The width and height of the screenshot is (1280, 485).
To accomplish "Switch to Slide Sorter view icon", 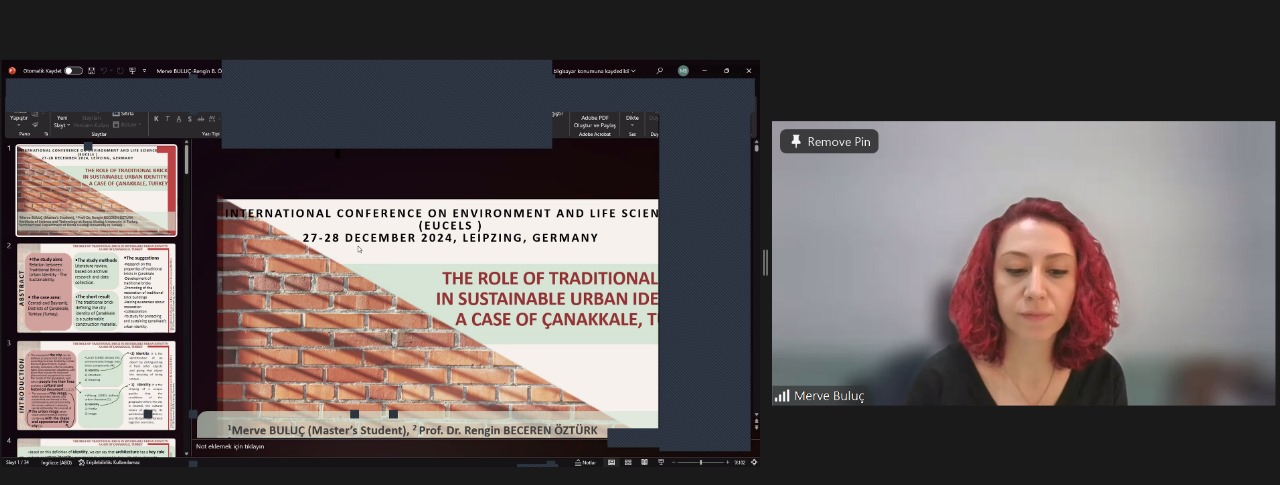I will tap(628, 462).
